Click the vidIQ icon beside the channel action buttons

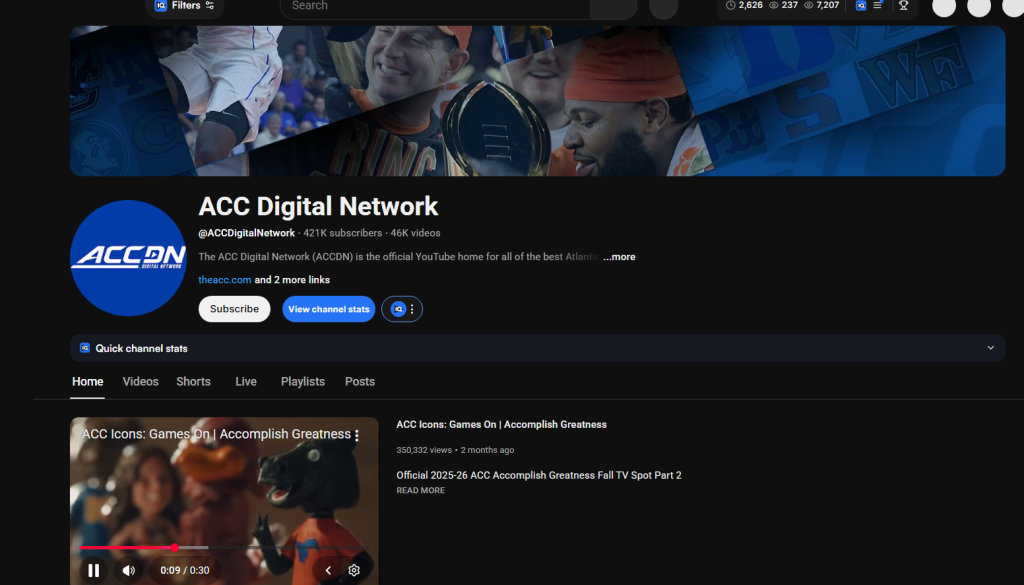(398, 309)
